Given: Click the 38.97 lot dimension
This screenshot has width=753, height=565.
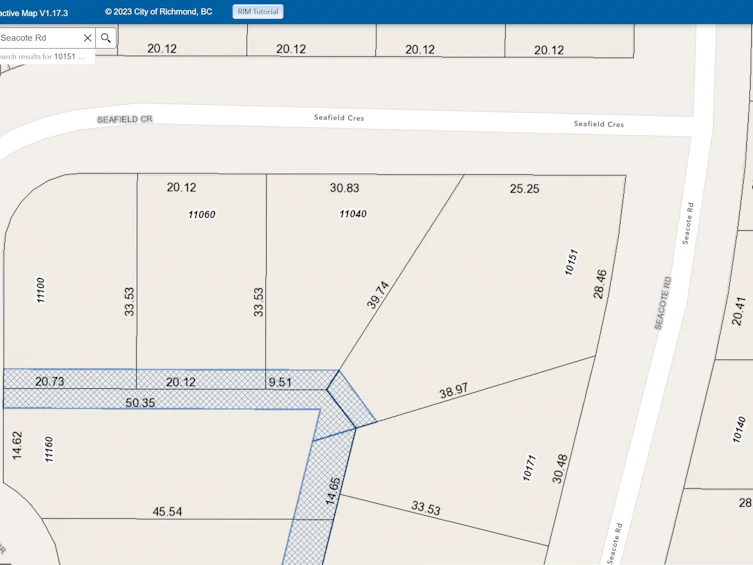Looking at the screenshot, I should (453, 391).
